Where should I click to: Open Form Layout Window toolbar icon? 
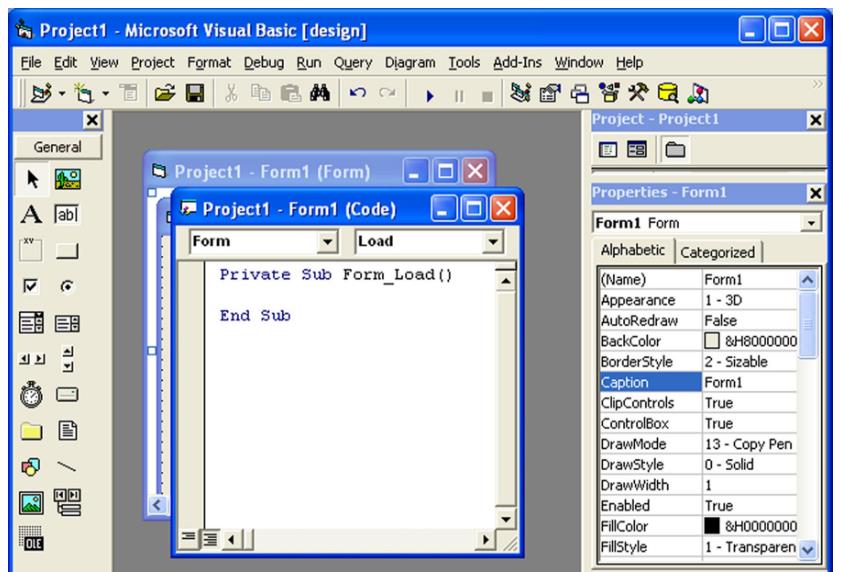[580, 93]
